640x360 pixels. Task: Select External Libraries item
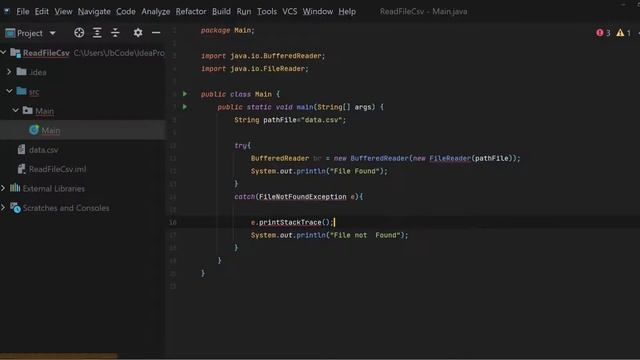click(53, 189)
